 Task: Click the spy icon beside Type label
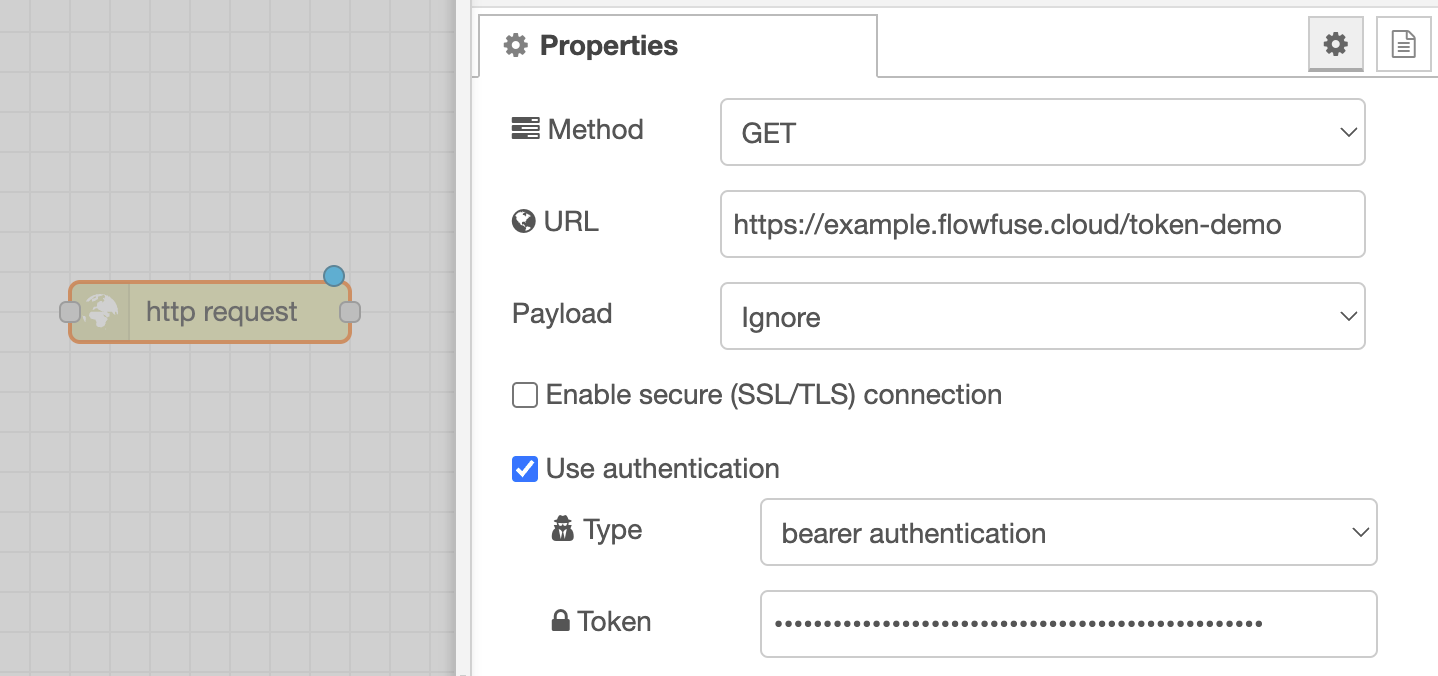click(563, 529)
